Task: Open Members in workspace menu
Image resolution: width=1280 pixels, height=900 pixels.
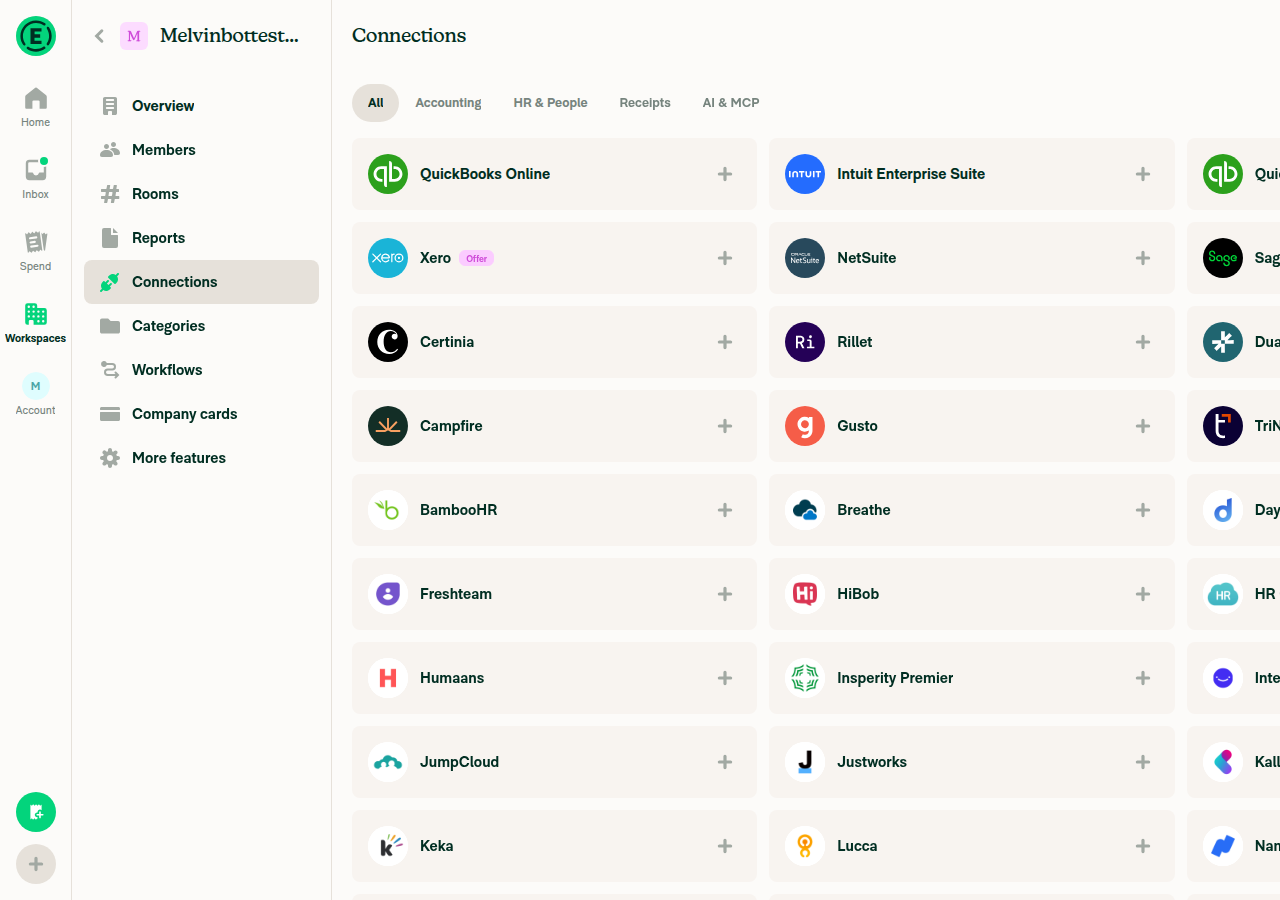Action: 201,150
